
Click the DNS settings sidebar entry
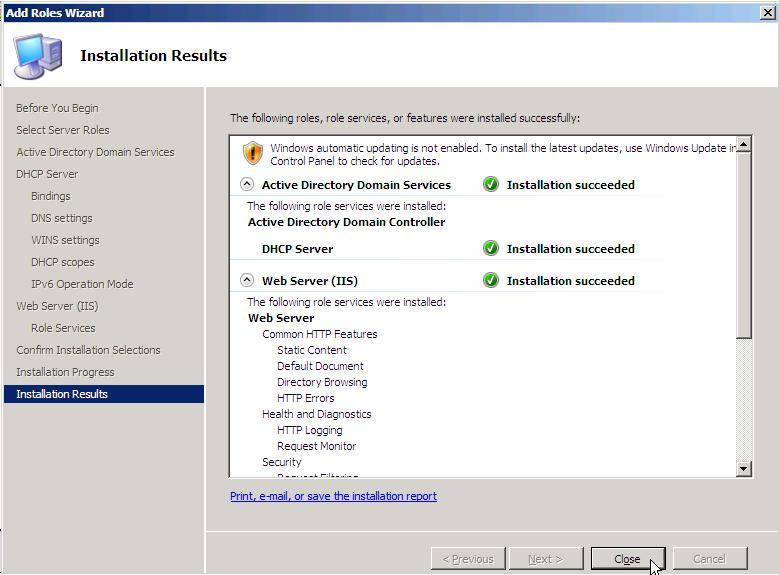point(61,218)
